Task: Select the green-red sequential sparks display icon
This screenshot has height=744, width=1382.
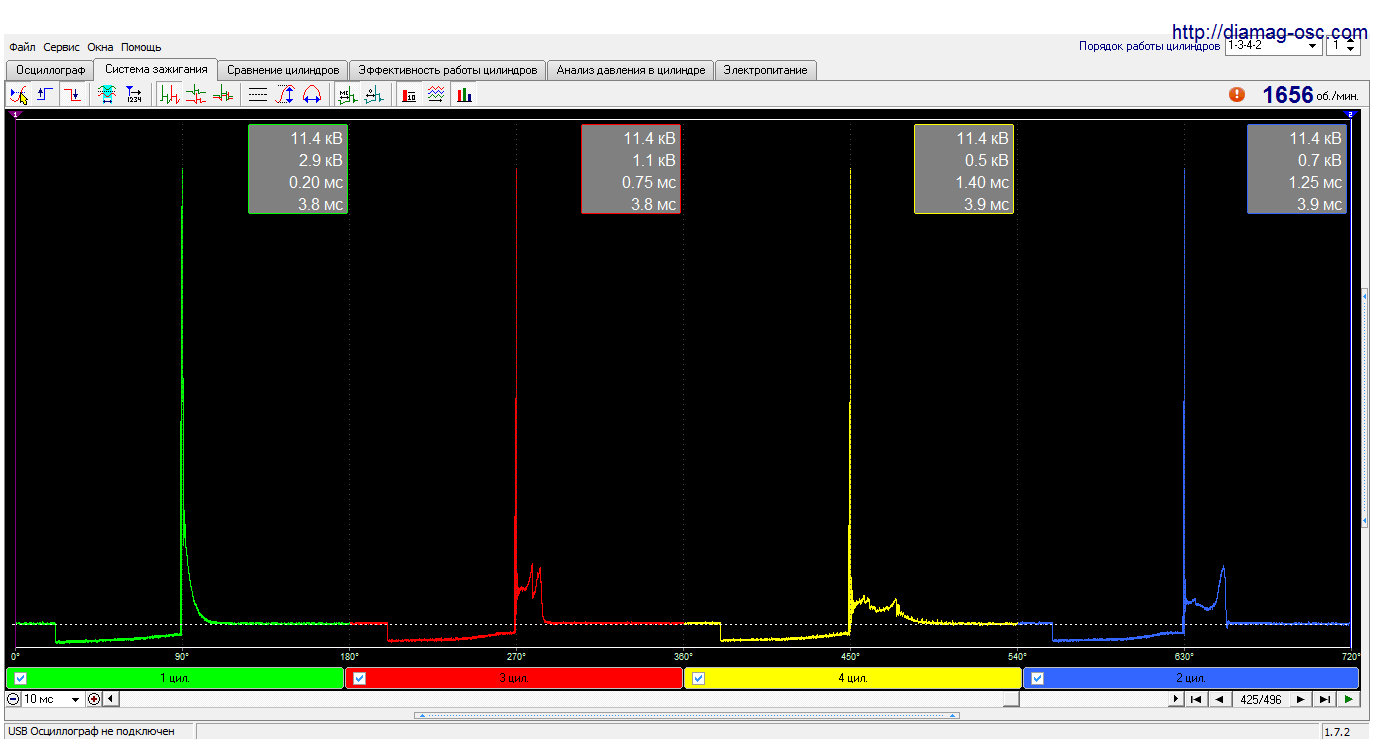Action: coord(169,95)
